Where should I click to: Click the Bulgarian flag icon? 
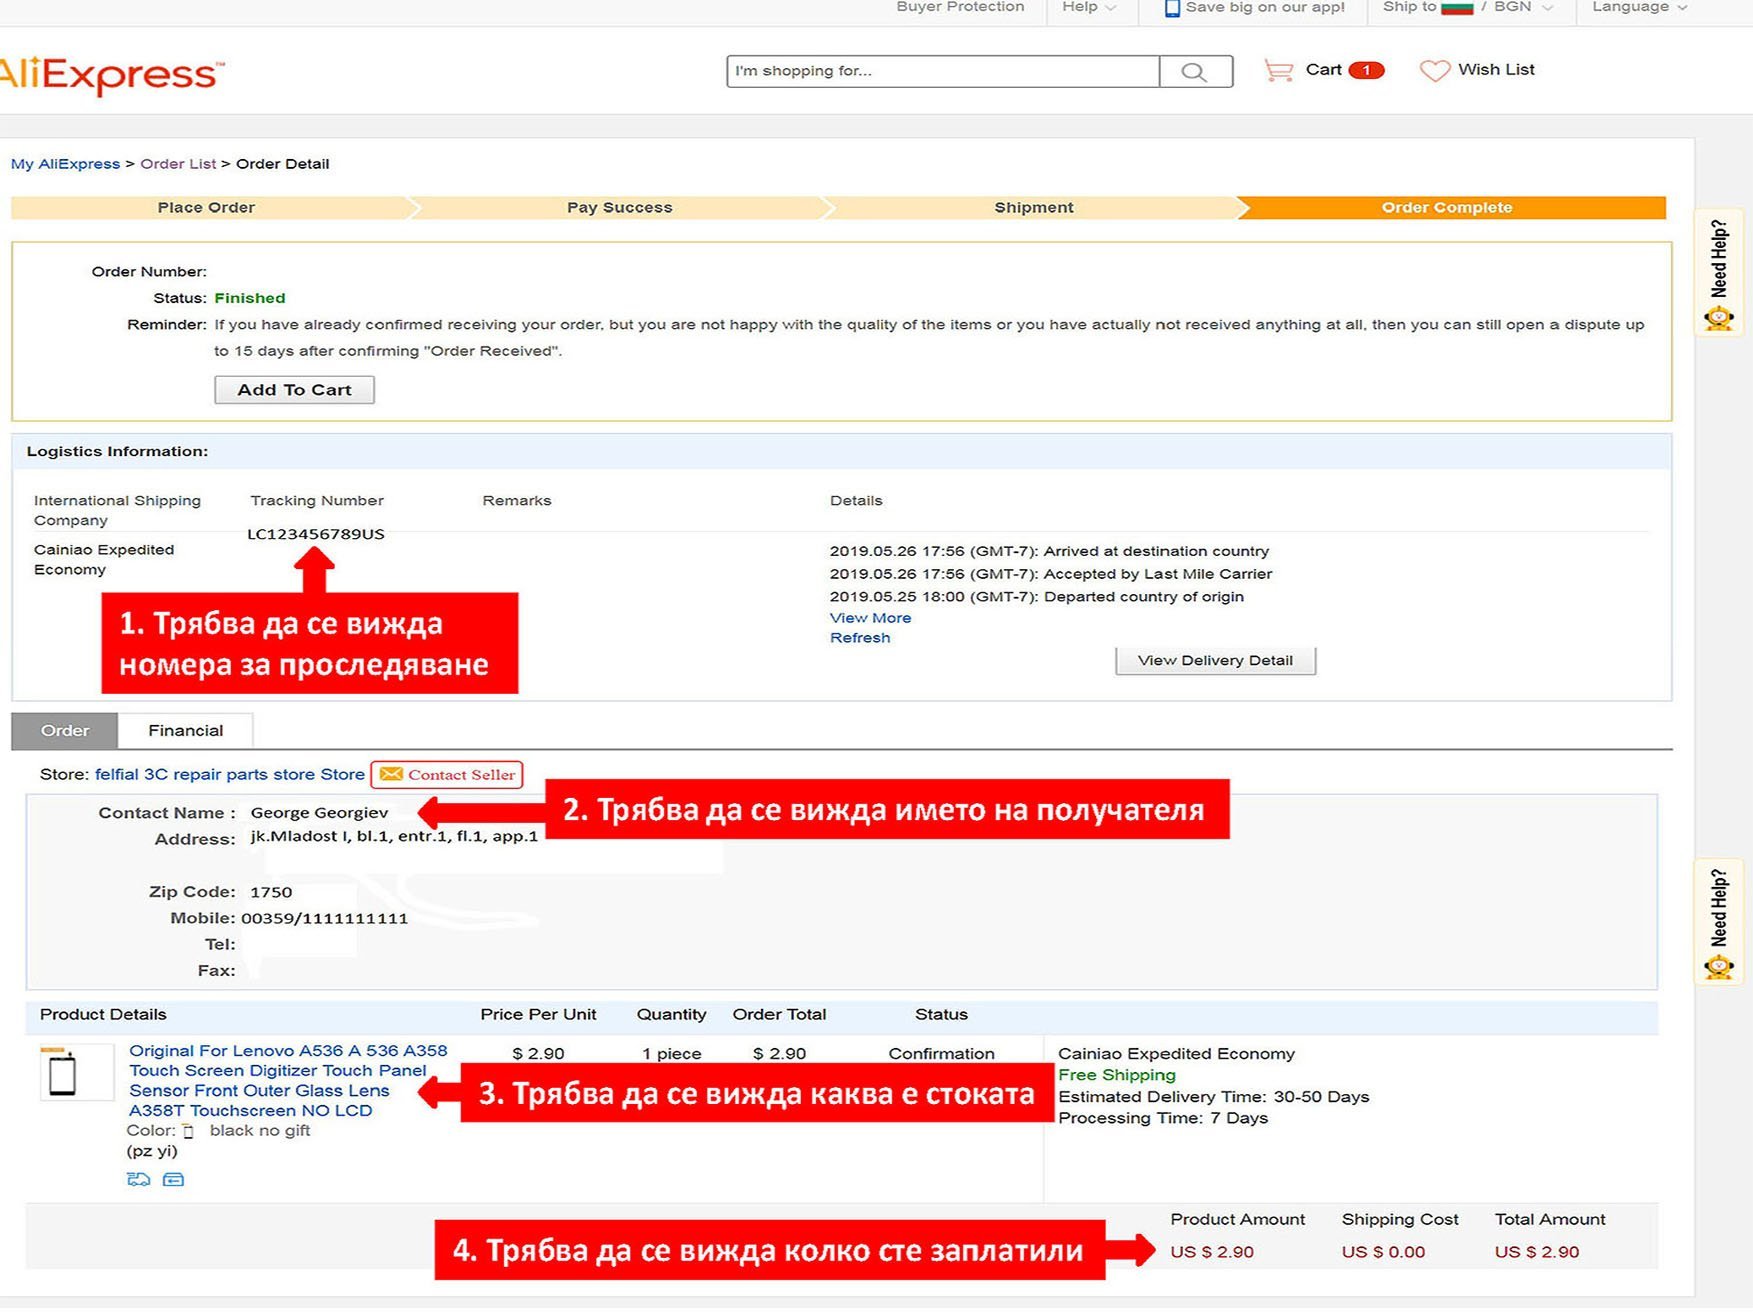coord(1457,8)
